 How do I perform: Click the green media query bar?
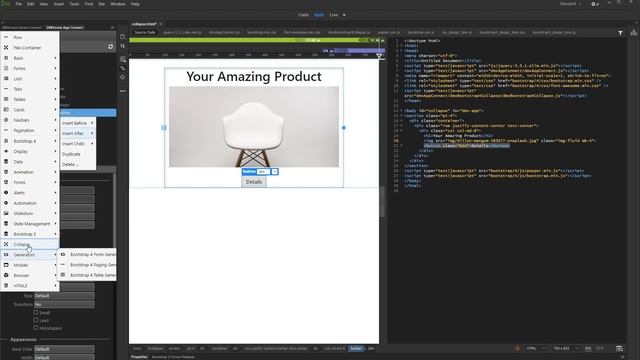pos(257,40)
